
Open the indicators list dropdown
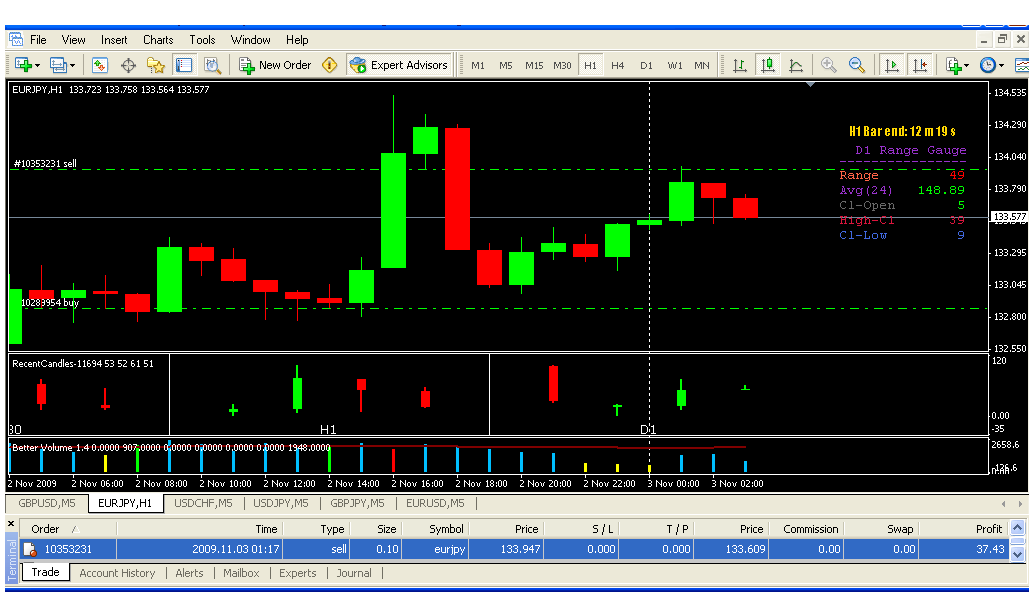pos(966,65)
